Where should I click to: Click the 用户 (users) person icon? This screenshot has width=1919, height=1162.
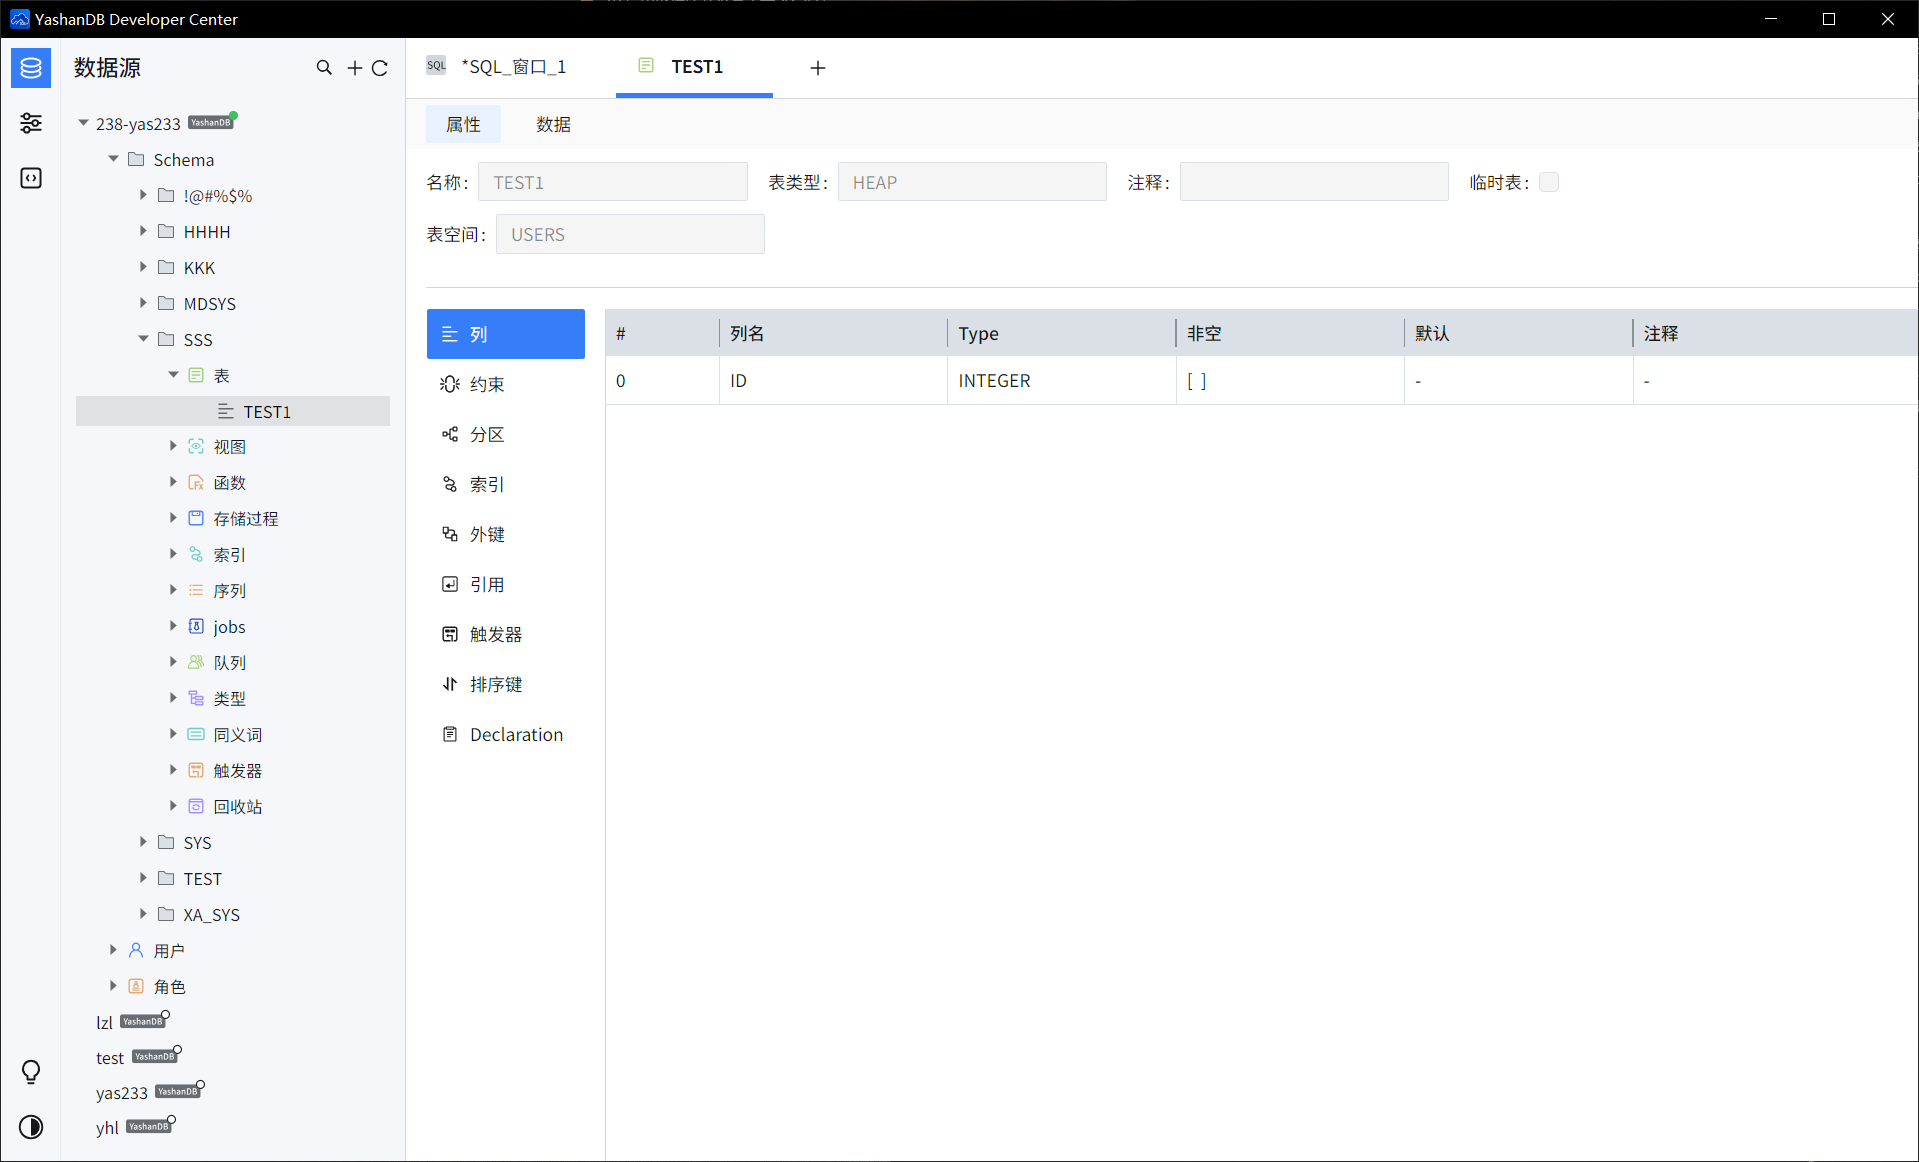[136, 951]
